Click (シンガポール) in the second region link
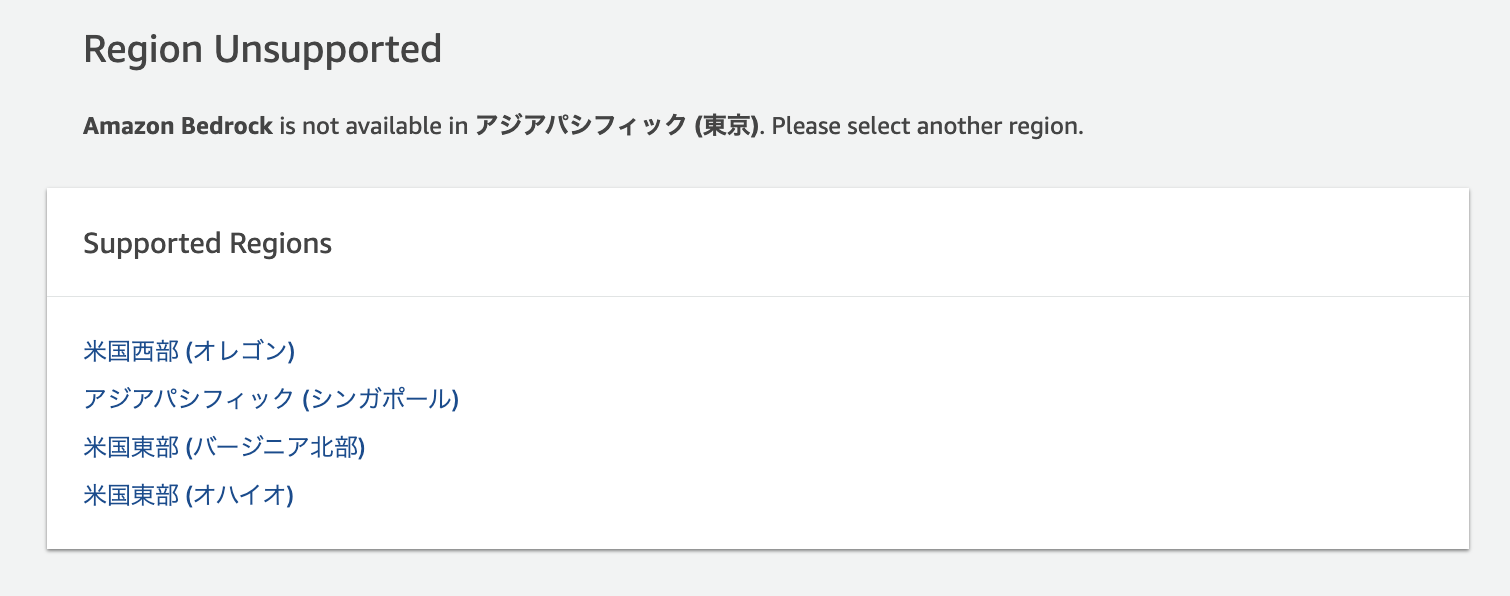 tap(380, 399)
